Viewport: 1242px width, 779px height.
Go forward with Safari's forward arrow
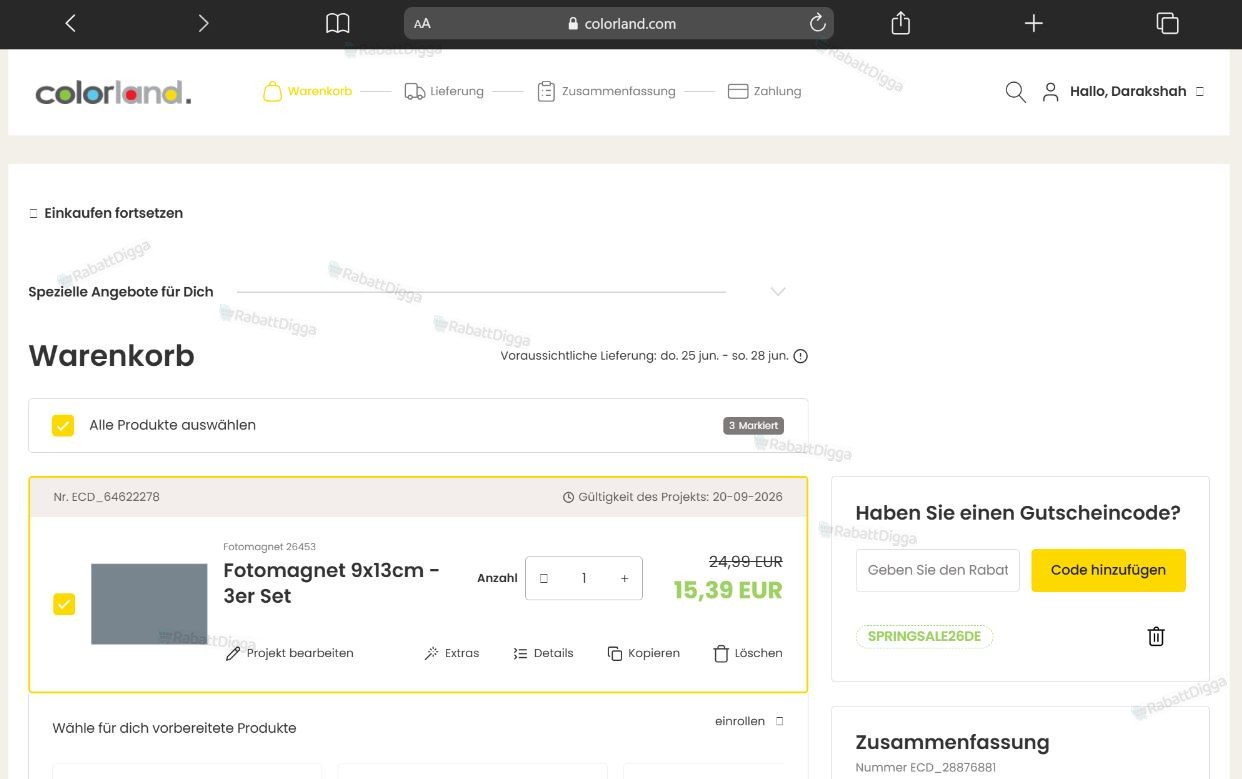pyautogui.click(x=203, y=23)
